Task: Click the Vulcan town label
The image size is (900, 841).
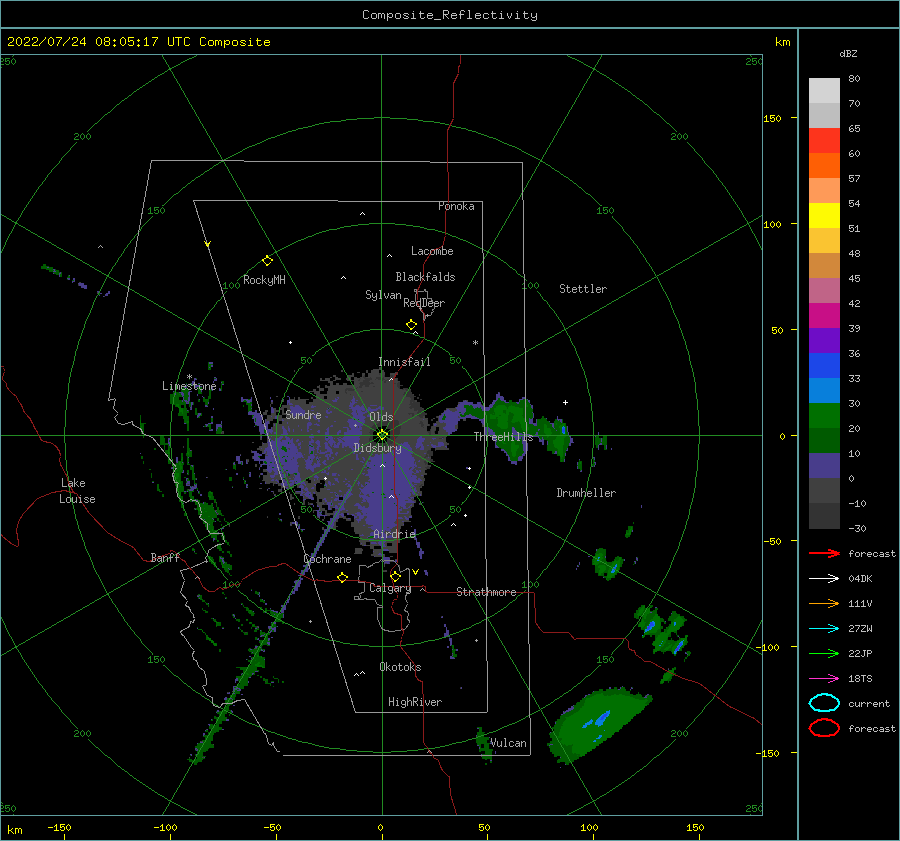Action: pos(508,743)
